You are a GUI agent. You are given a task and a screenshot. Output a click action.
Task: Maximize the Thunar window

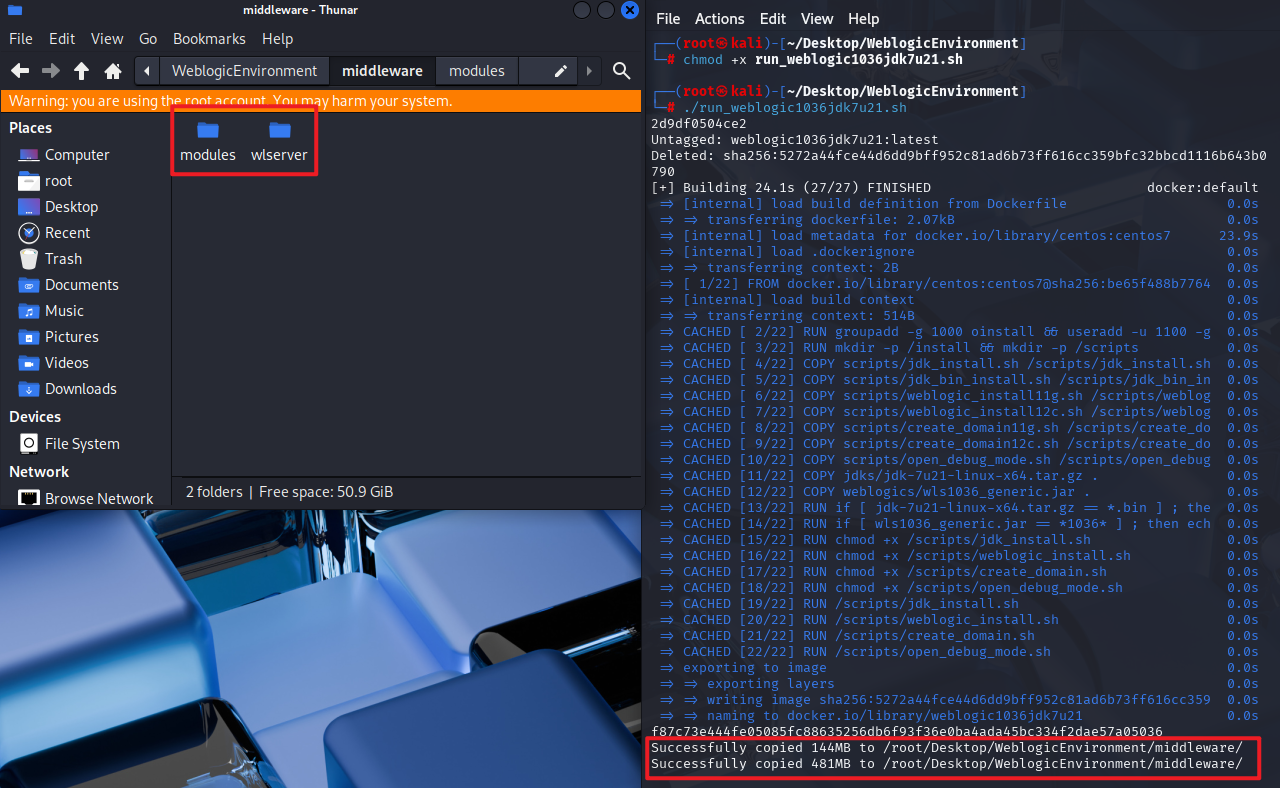(606, 10)
